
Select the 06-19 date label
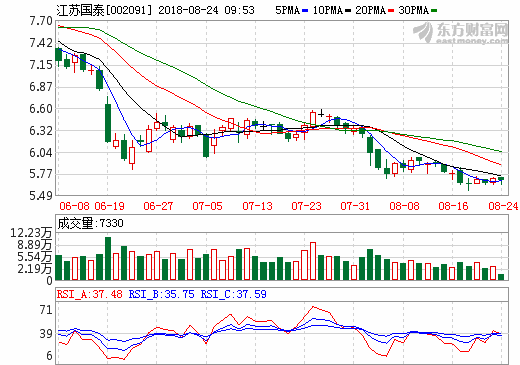click(x=109, y=206)
